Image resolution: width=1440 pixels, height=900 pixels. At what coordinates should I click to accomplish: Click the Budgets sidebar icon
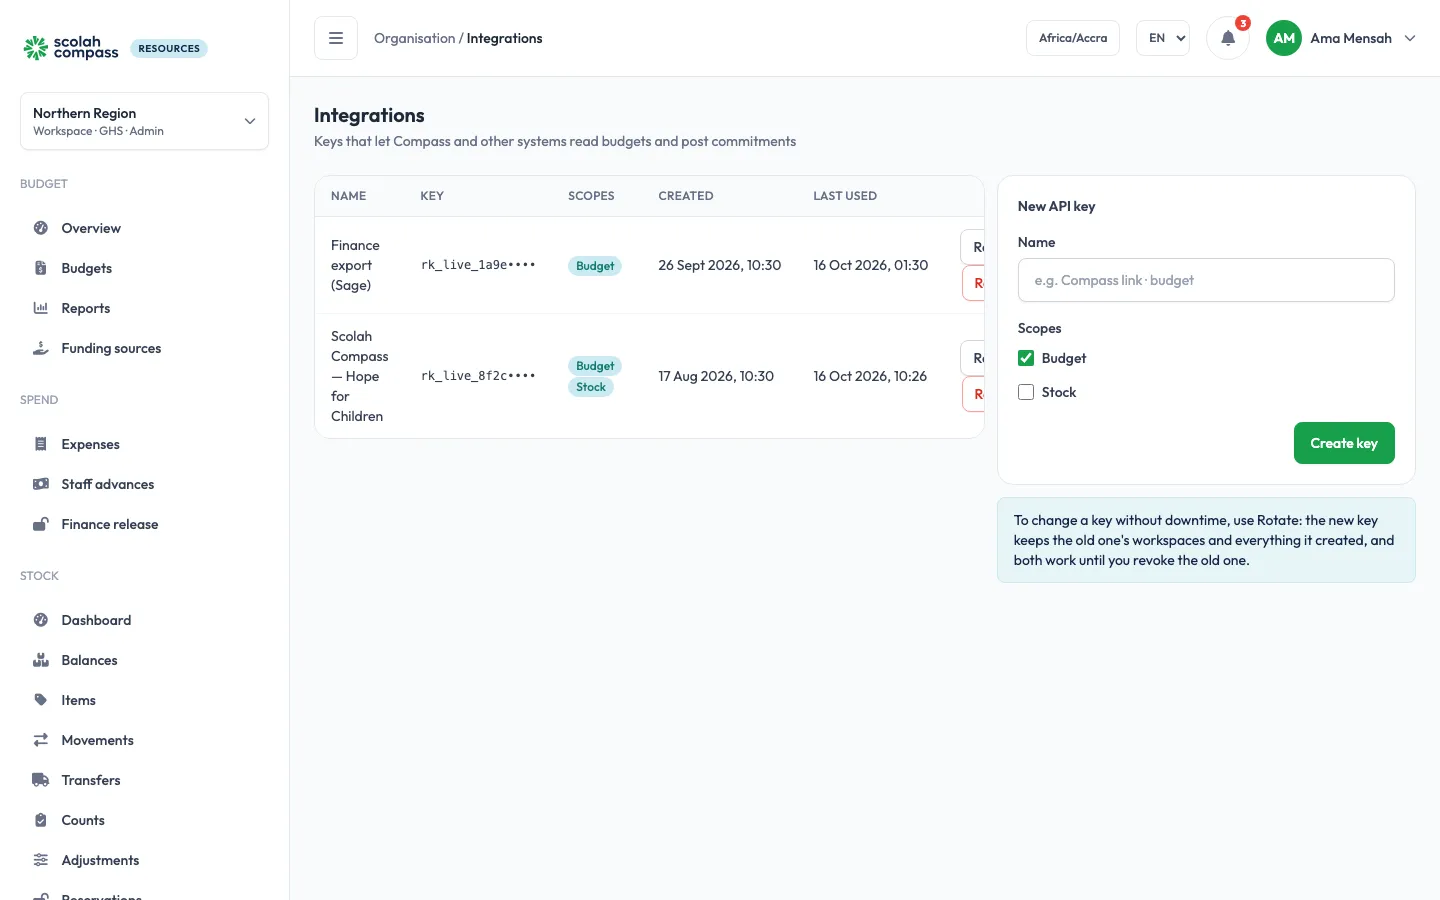click(41, 268)
